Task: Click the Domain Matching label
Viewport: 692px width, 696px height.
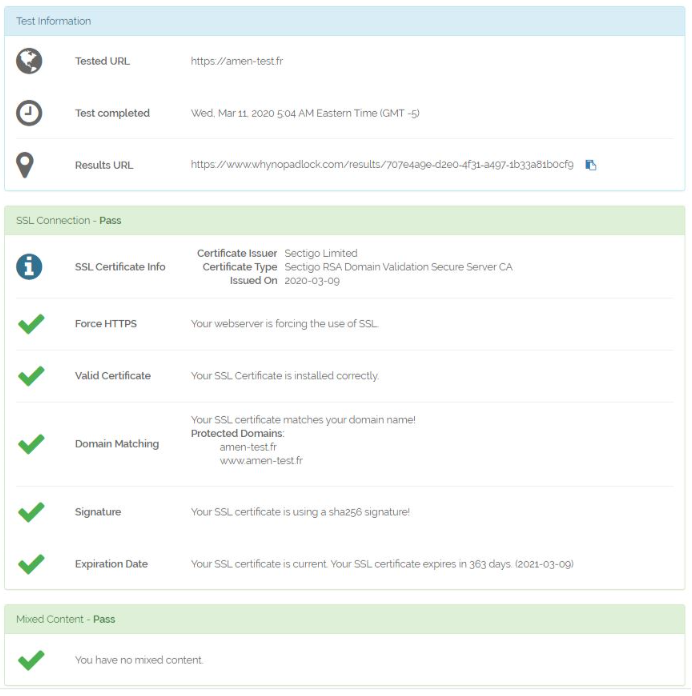Action: pyautogui.click(x=117, y=444)
